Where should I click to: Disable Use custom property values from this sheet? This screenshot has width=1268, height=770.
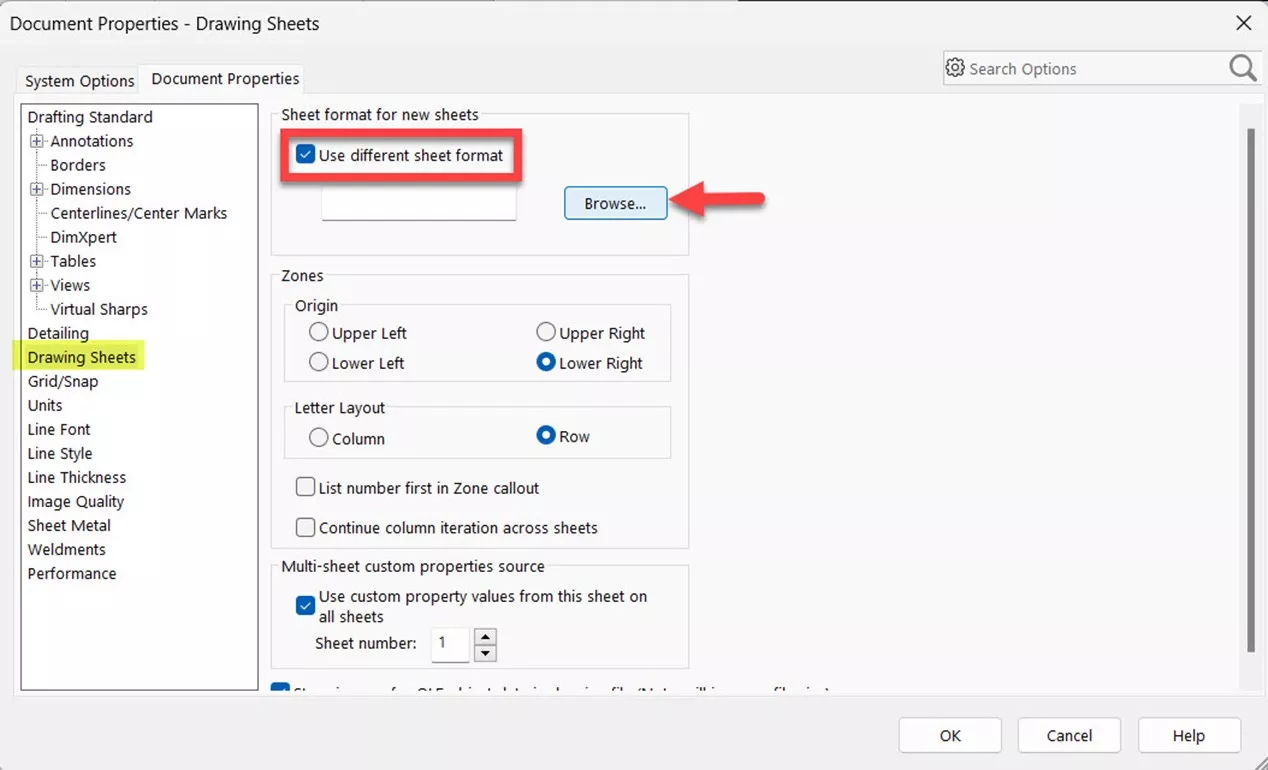click(305, 605)
